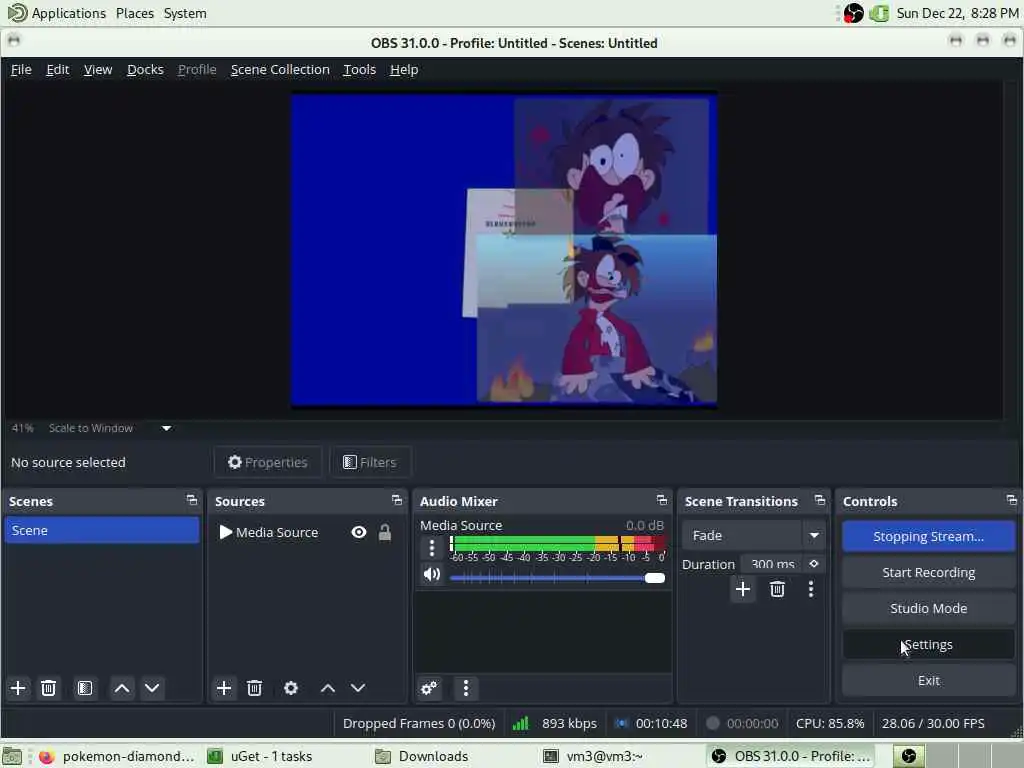Open source properties gear in Sources dock

click(291, 688)
